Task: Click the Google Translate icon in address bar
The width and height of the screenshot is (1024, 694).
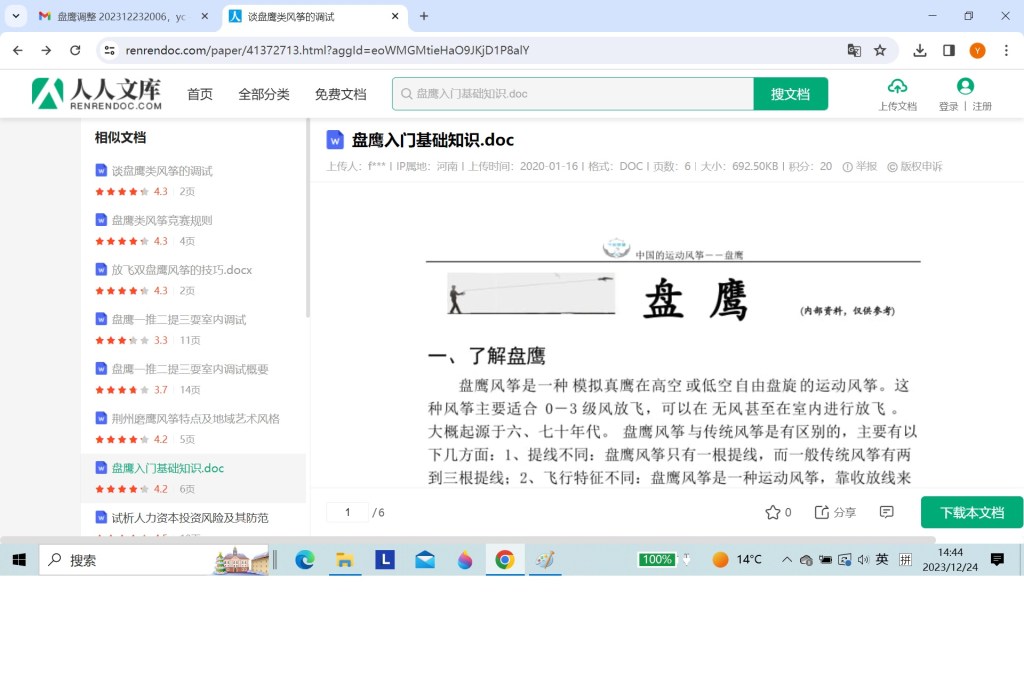Action: point(854,50)
